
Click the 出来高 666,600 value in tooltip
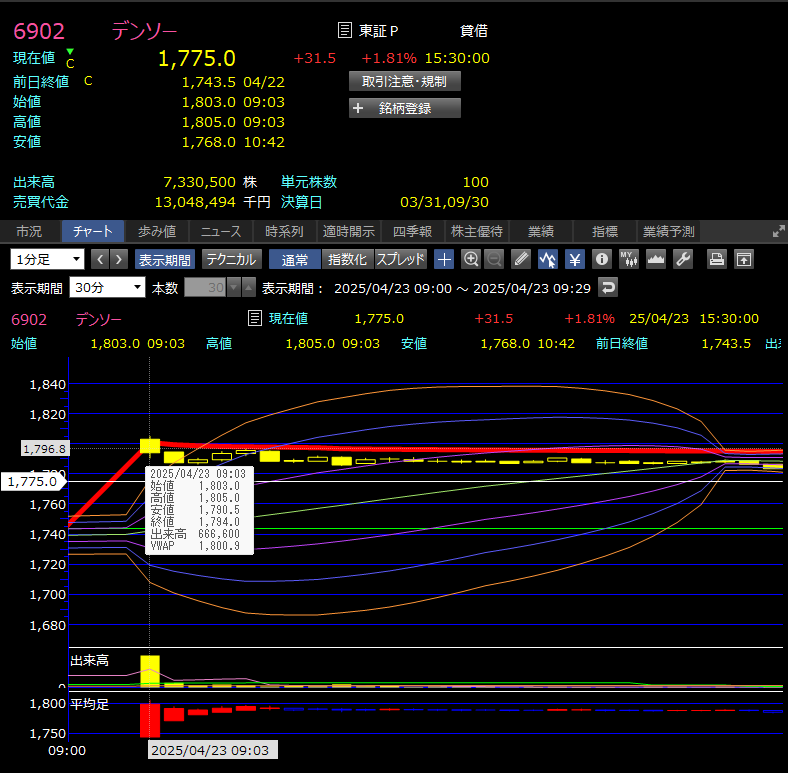click(219, 534)
